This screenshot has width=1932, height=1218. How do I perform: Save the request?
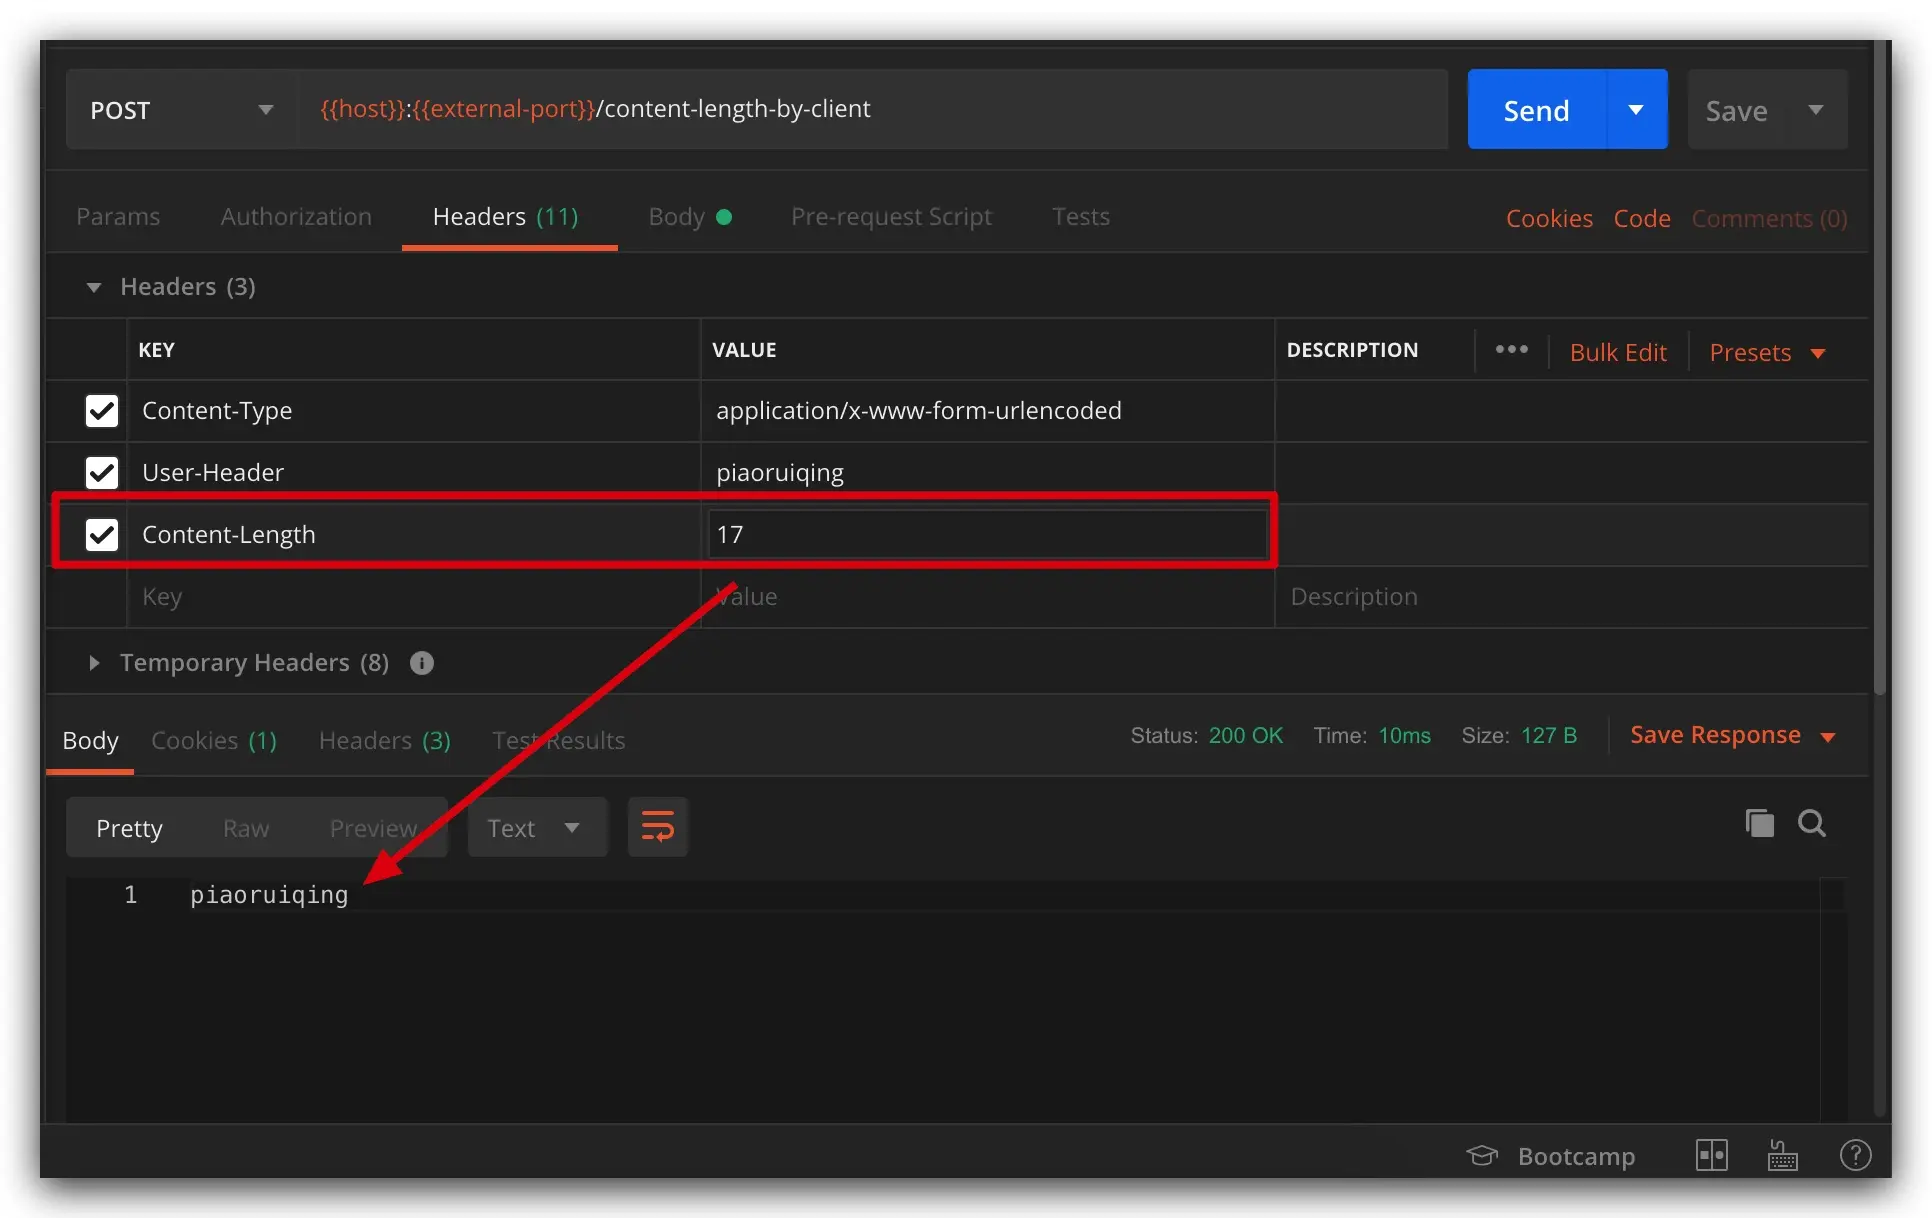pos(1736,111)
